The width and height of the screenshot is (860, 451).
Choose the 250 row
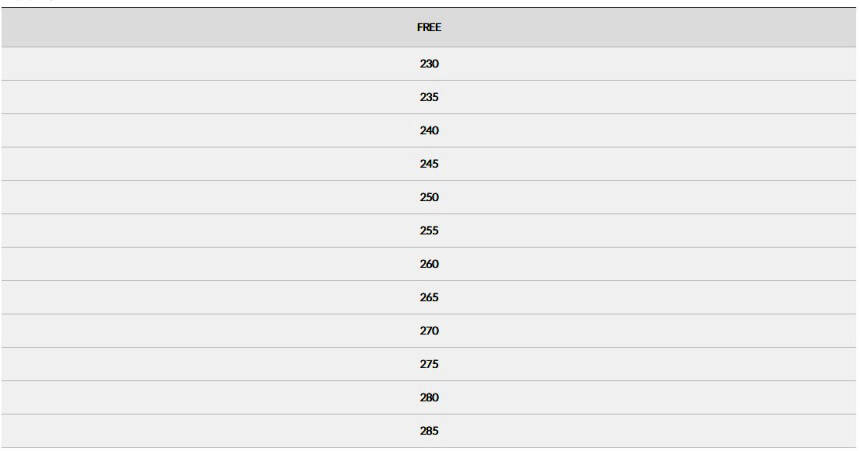pyautogui.click(x=429, y=197)
